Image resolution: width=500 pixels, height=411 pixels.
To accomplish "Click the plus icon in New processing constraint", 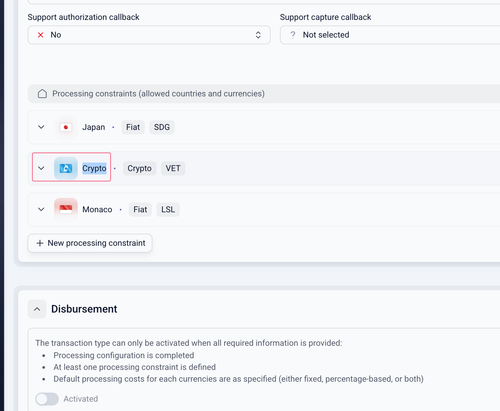I will pyautogui.click(x=40, y=243).
